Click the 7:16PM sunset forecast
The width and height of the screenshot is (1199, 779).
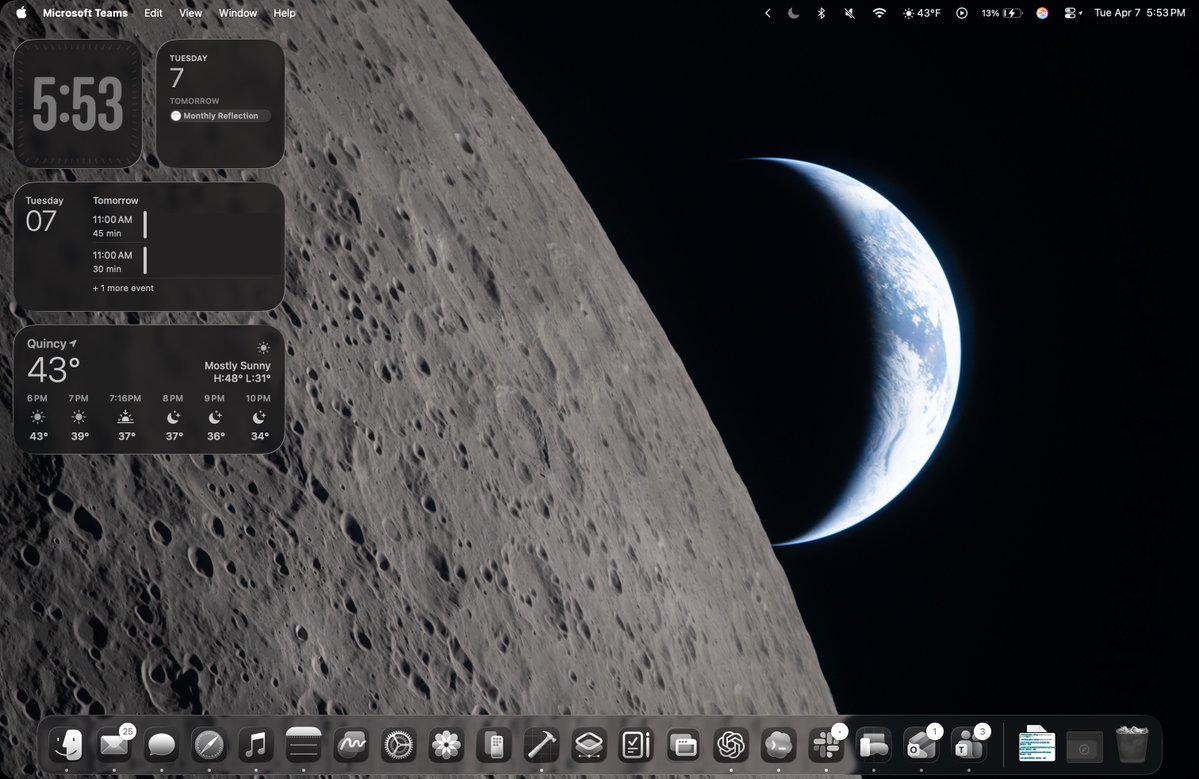click(x=125, y=419)
